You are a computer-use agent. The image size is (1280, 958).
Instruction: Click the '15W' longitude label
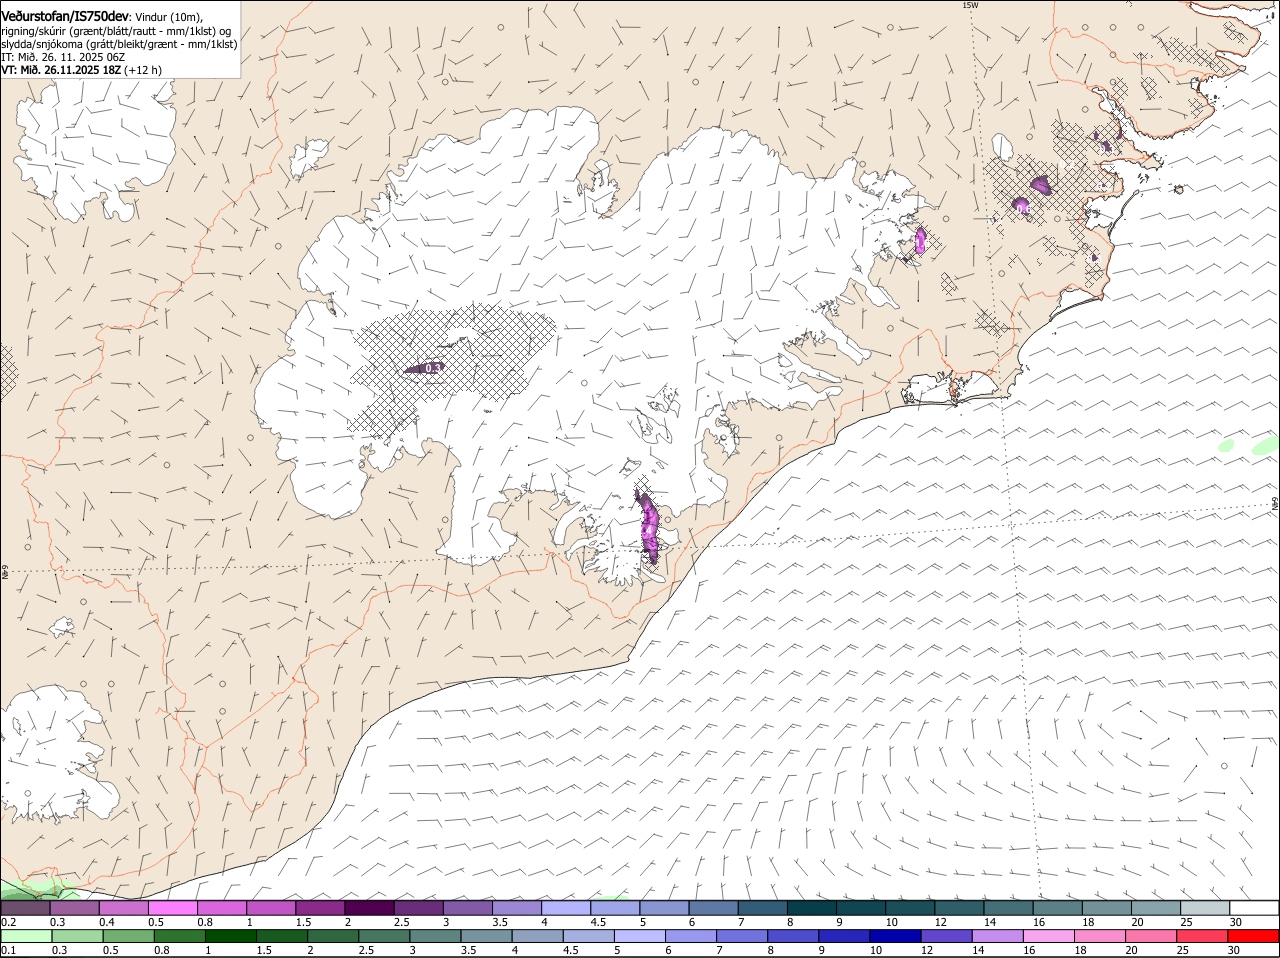coord(969,5)
